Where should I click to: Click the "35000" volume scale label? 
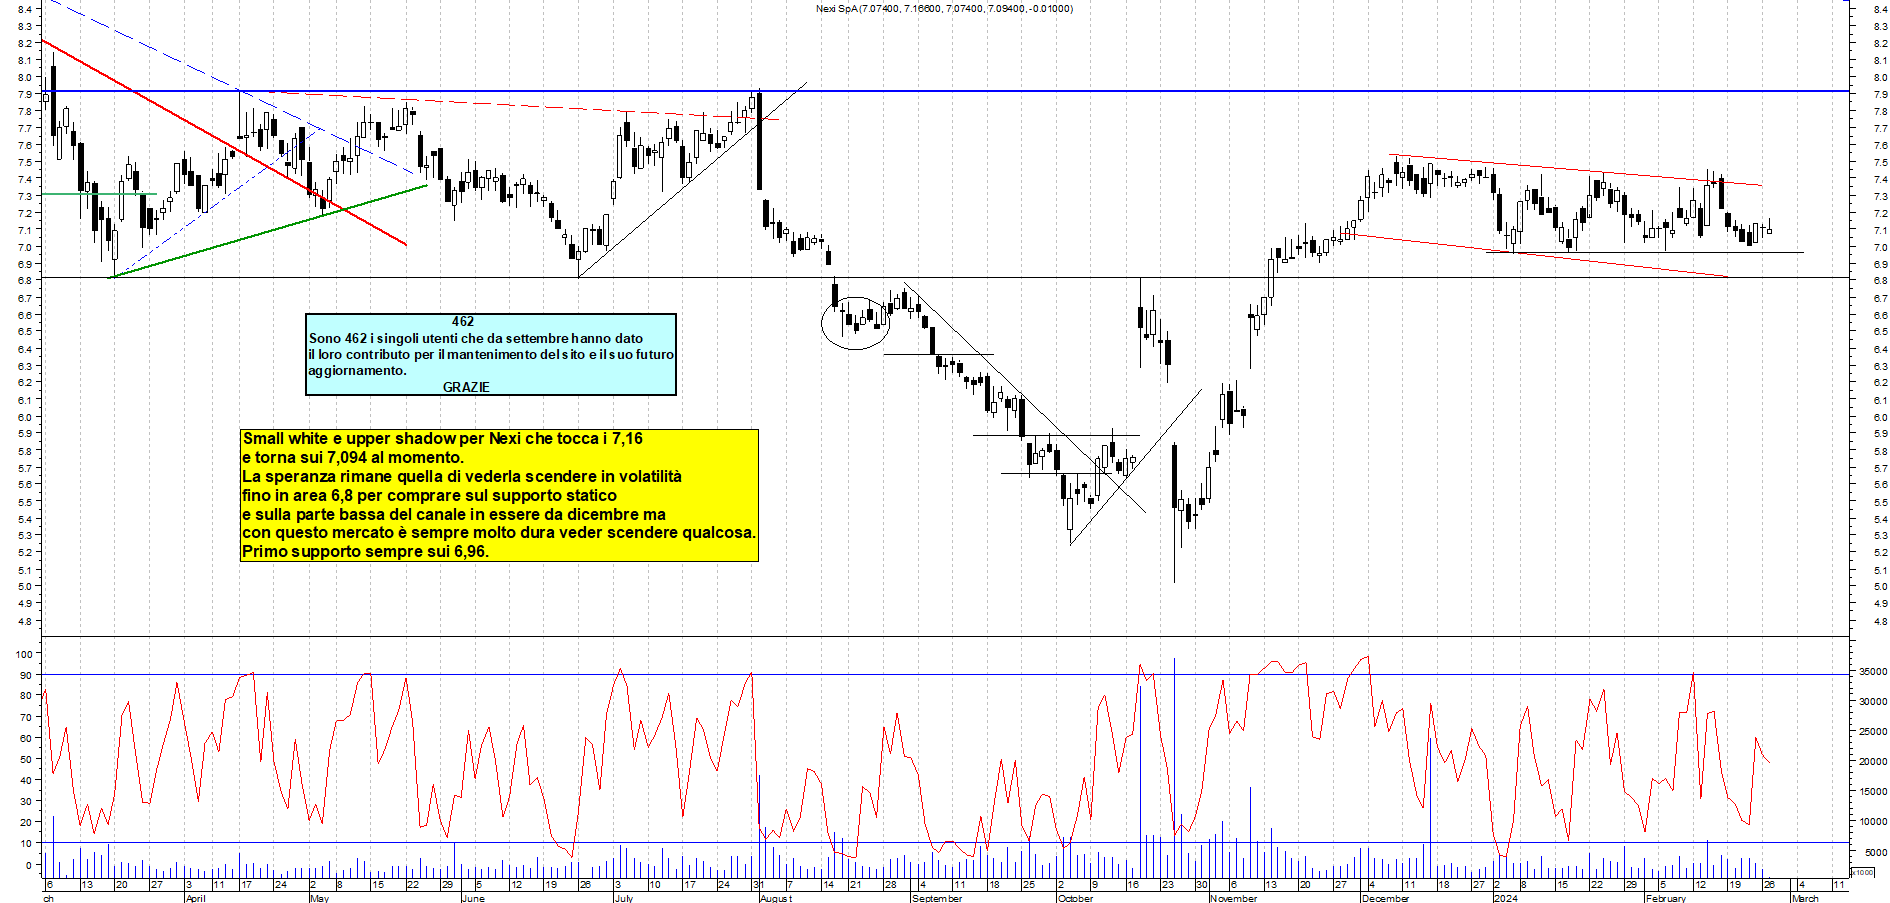coord(1872,672)
